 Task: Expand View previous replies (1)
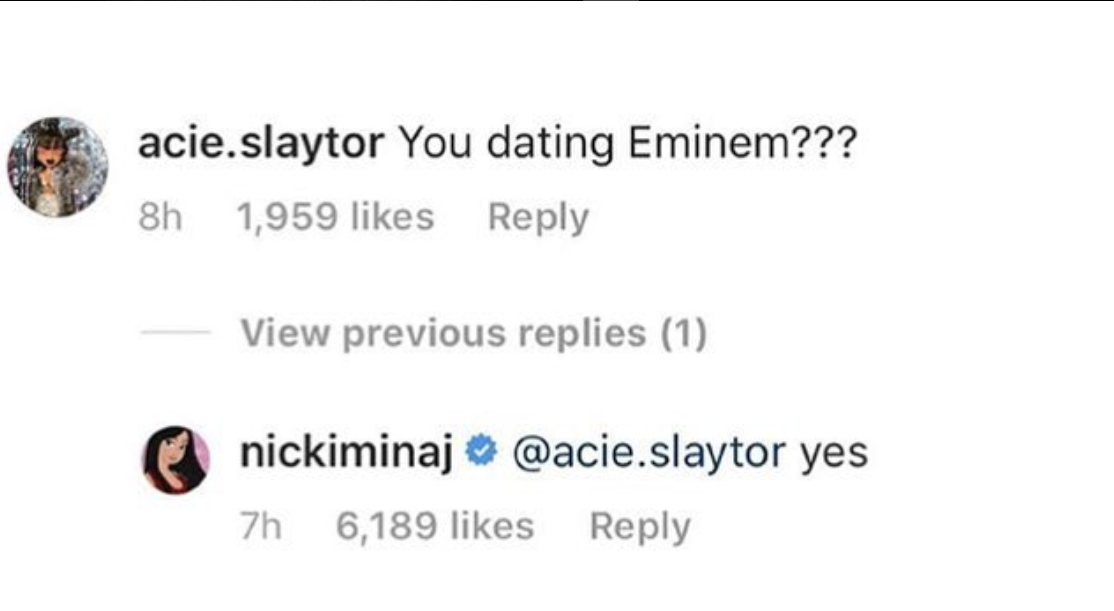(473, 333)
